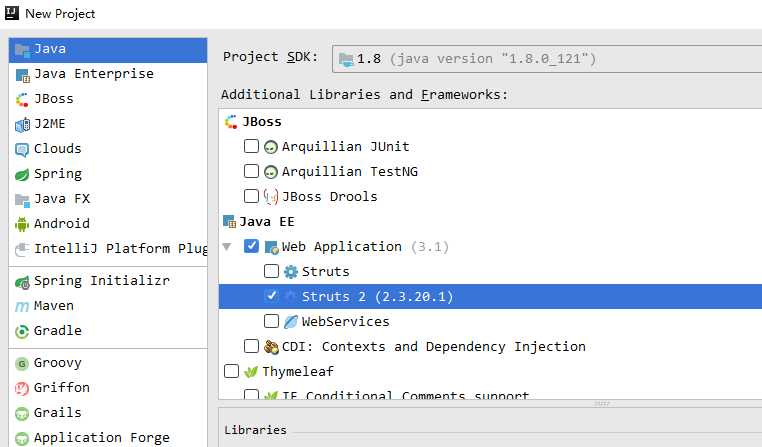
Task: Uncheck the Struts 2 checkbox
Action: [x=271, y=295]
